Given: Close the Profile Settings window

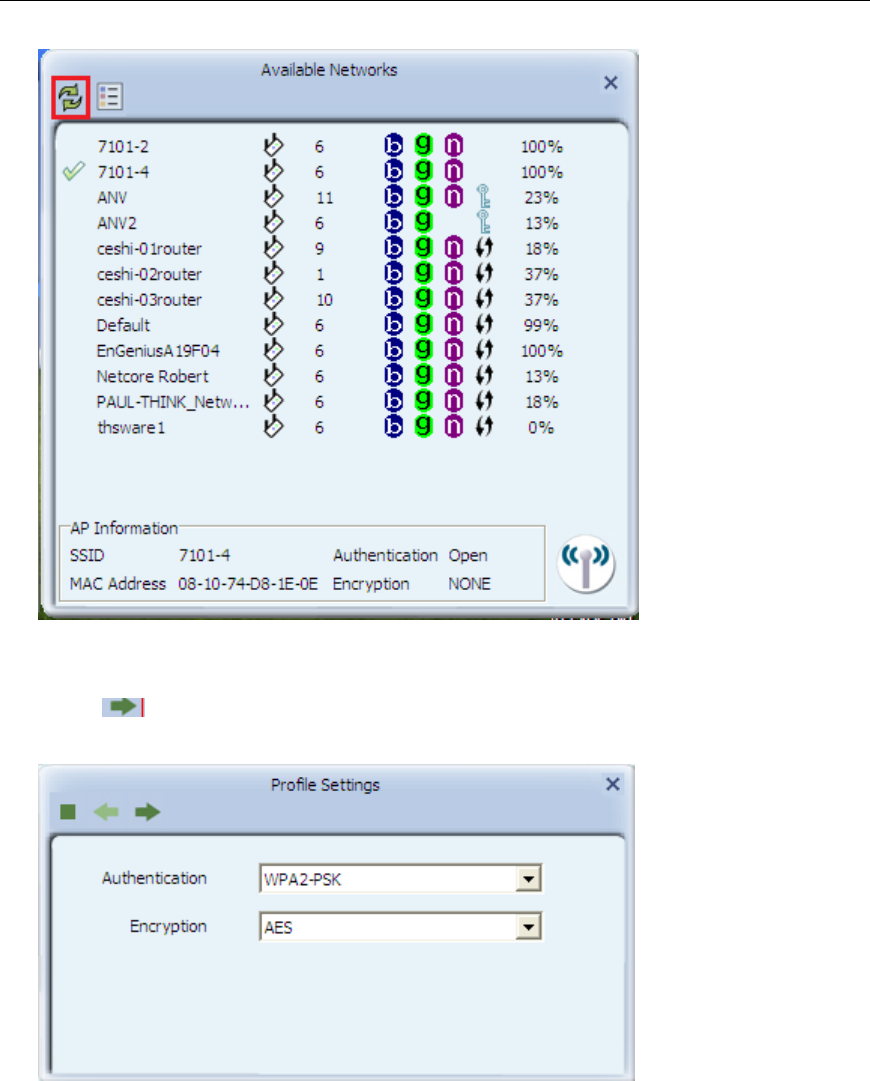Looking at the screenshot, I should pos(613,784).
